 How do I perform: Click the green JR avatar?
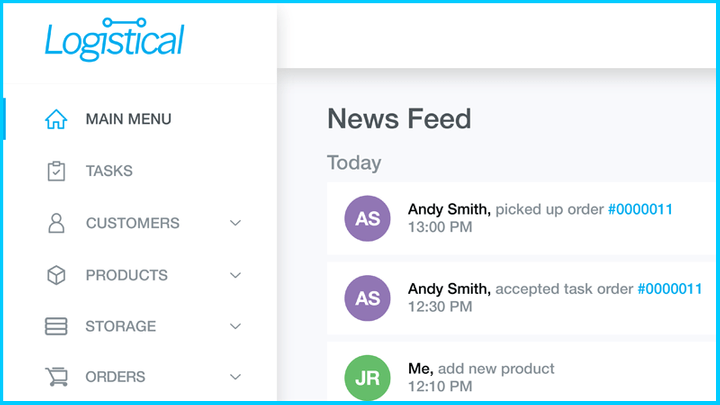[x=368, y=378]
